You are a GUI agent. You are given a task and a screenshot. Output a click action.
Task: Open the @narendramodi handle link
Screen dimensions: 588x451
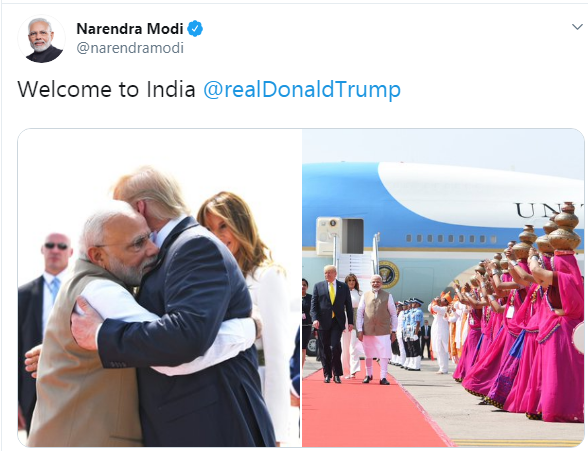pos(130,48)
